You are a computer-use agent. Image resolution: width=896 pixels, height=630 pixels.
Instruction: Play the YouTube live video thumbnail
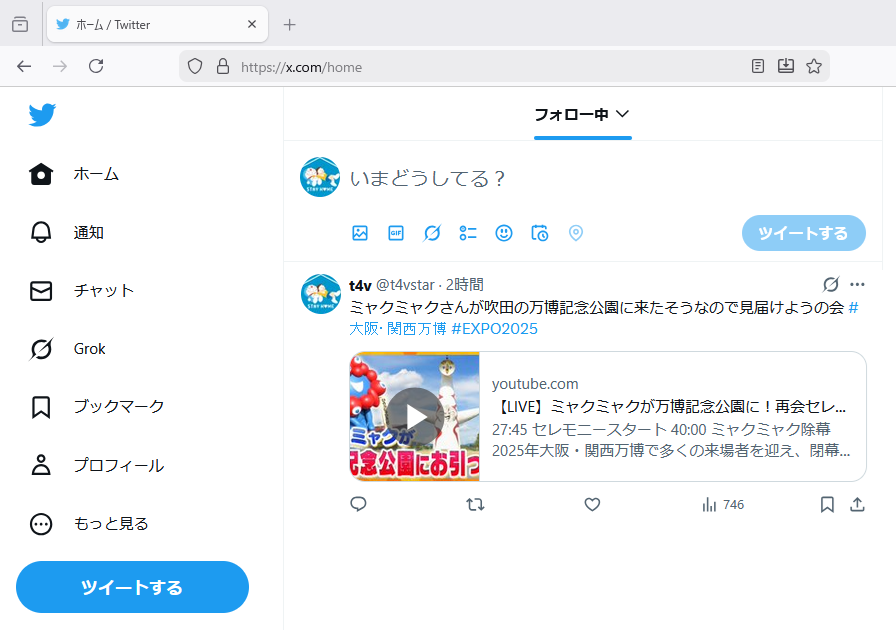coord(414,416)
